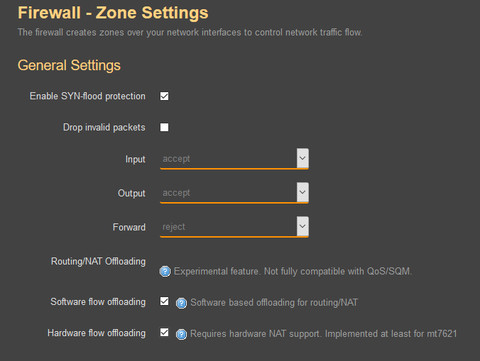Click the Routing/NAT Offloading label
Viewport: 480px width, 361px height.
click(x=98, y=261)
